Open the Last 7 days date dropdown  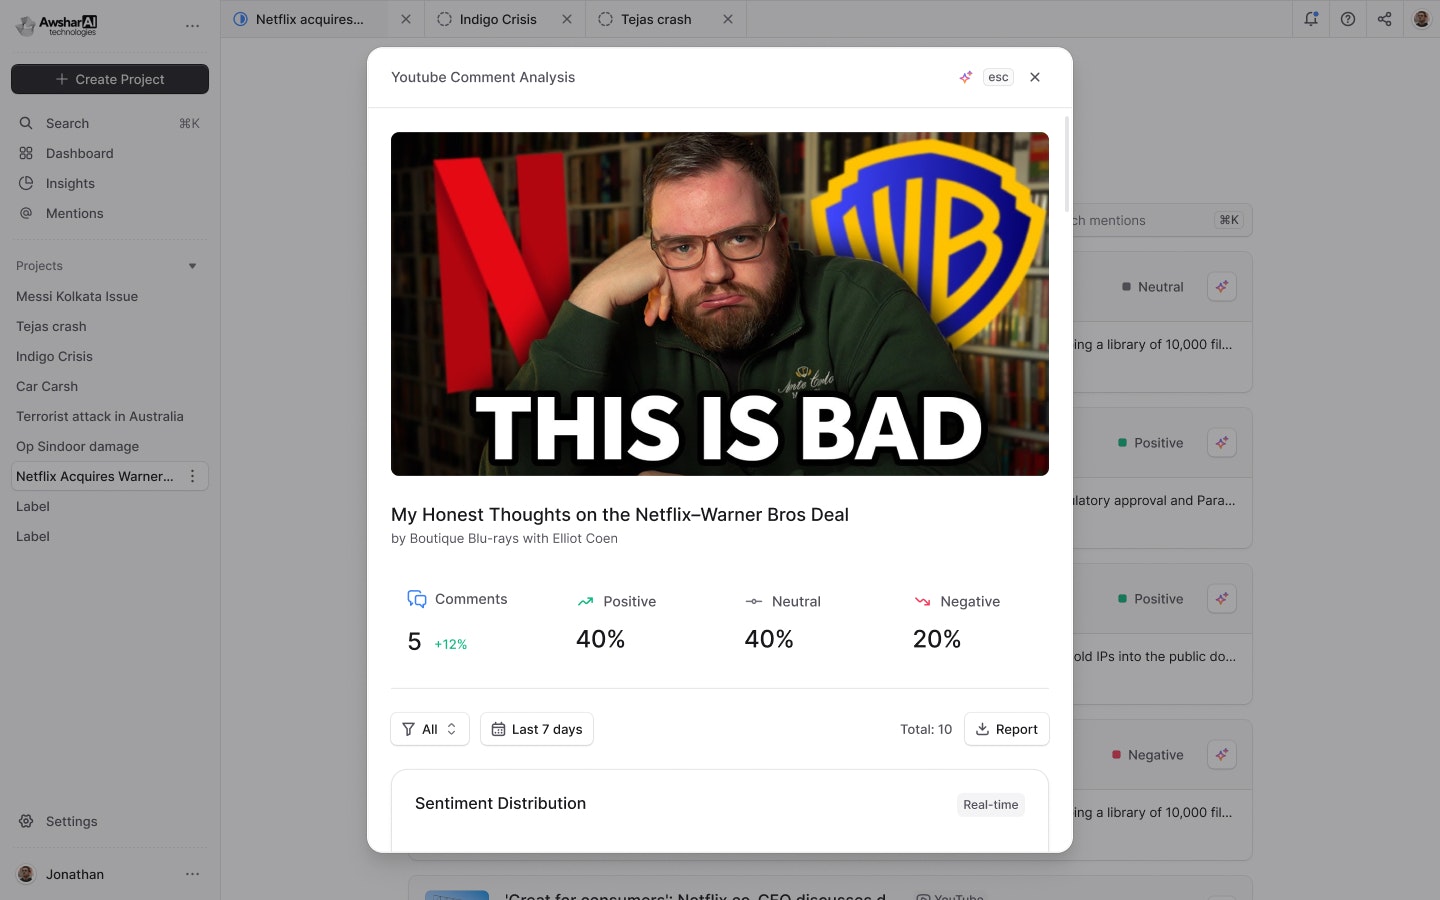pyautogui.click(x=537, y=729)
